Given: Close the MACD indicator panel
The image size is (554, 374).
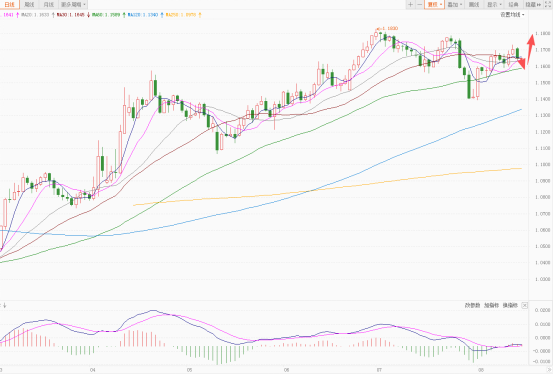Looking at the screenshot, I should 525,305.
